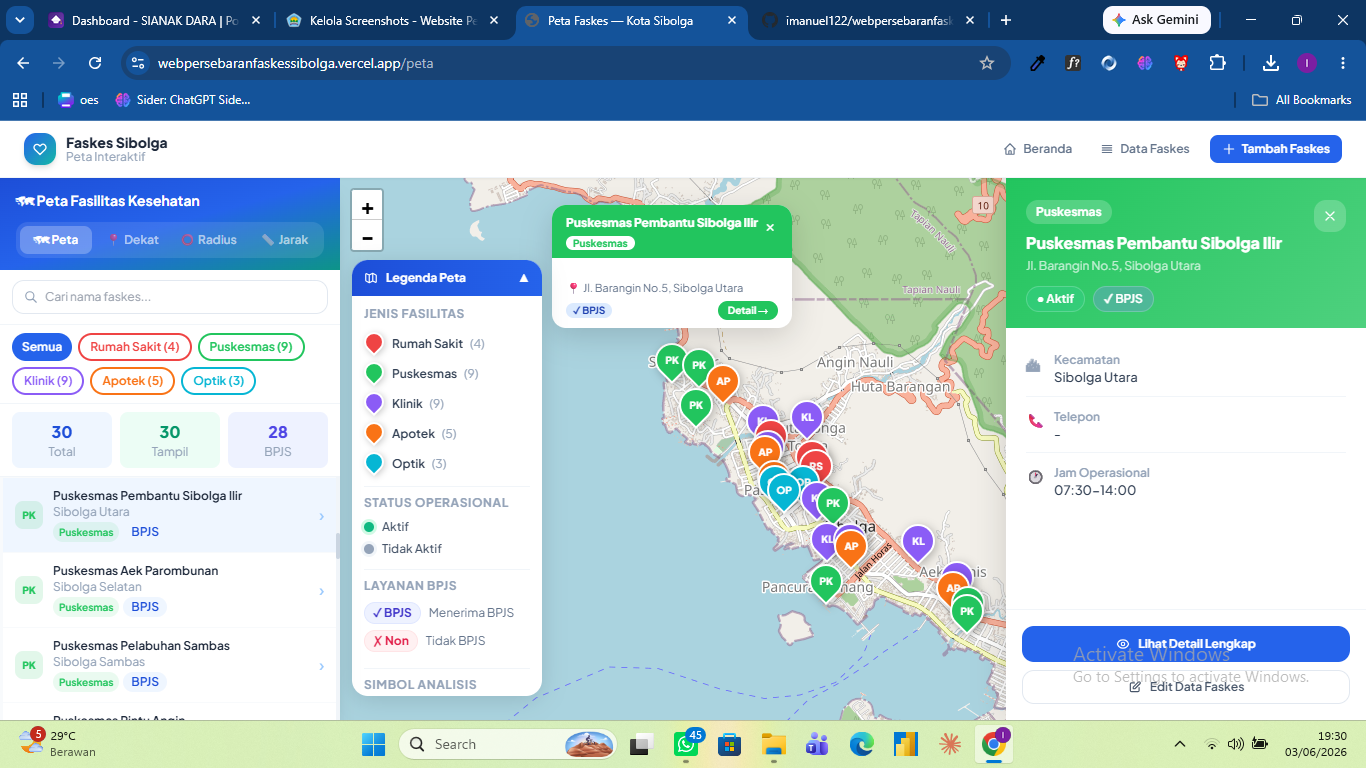
Task: Click Tambah Faskes button
Action: (1276, 149)
